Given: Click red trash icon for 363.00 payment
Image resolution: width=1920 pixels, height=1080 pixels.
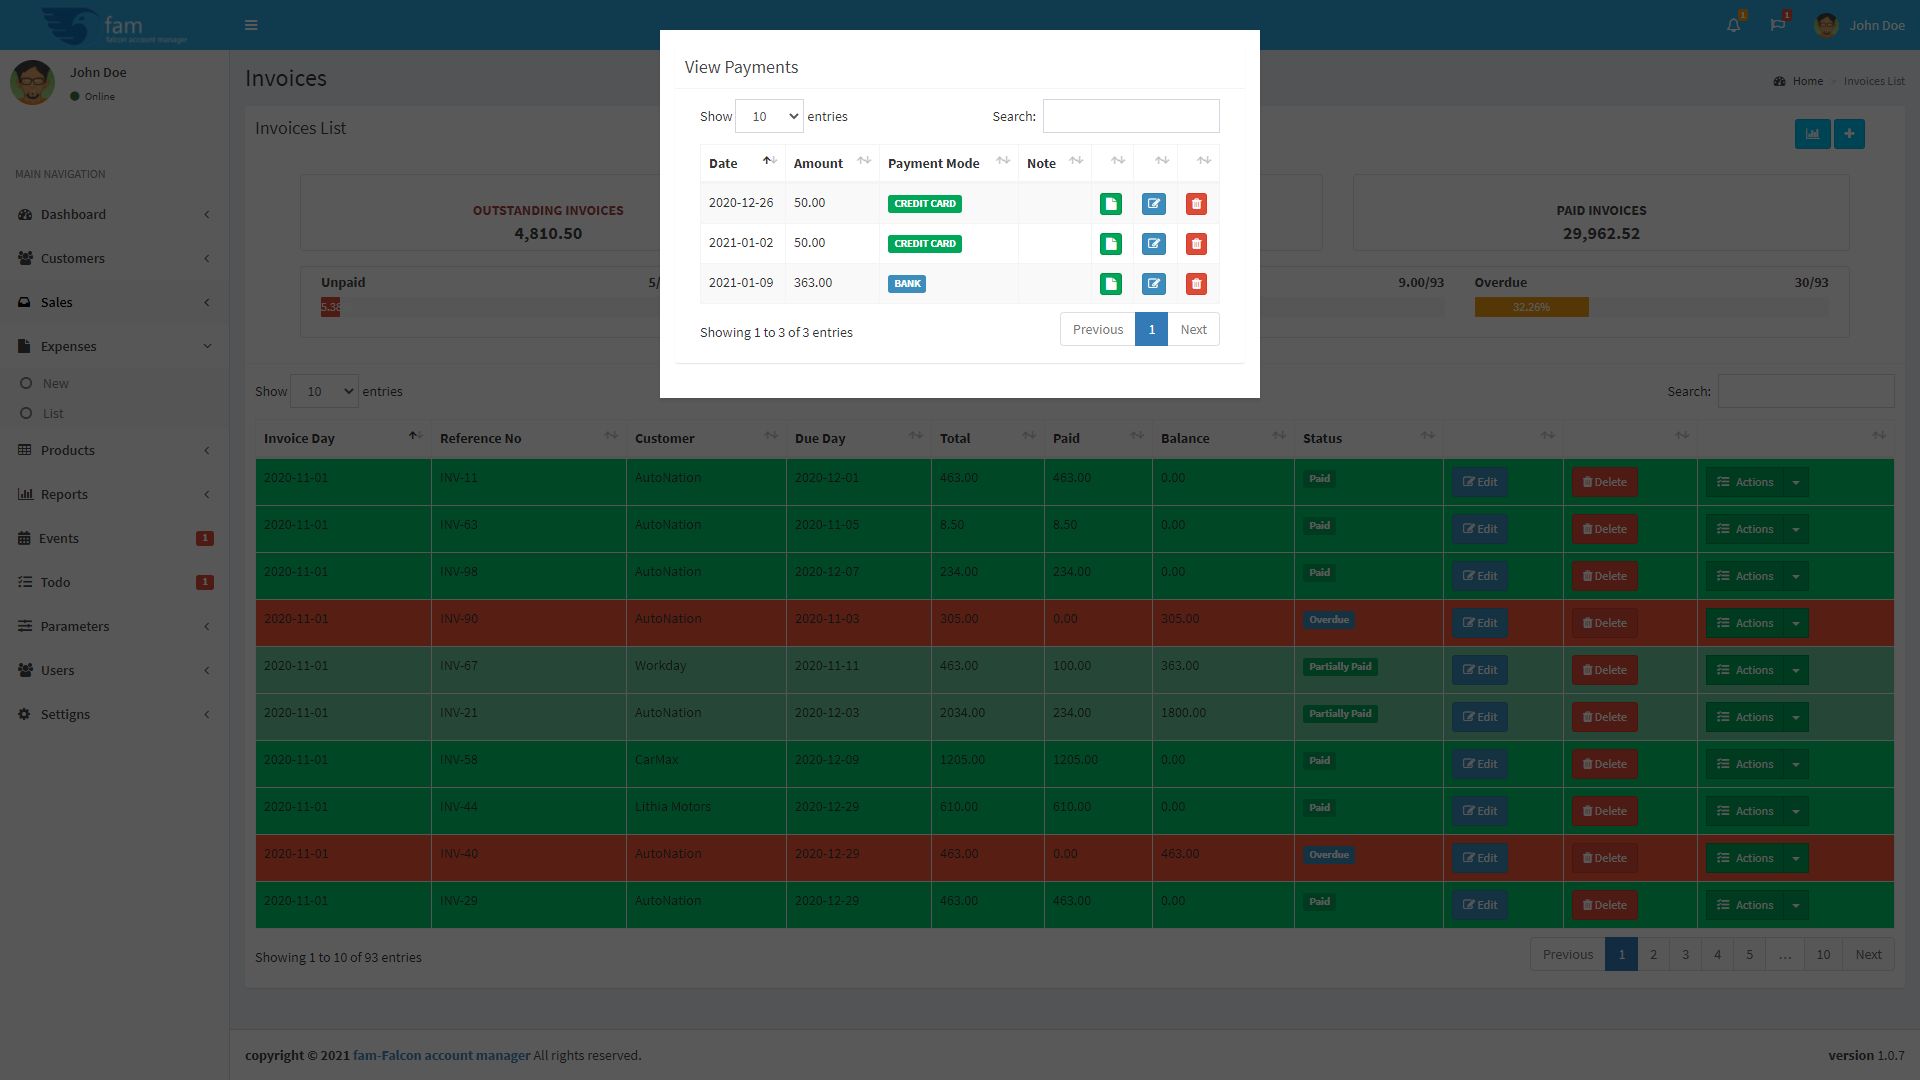Looking at the screenshot, I should [x=1196, y=284].
